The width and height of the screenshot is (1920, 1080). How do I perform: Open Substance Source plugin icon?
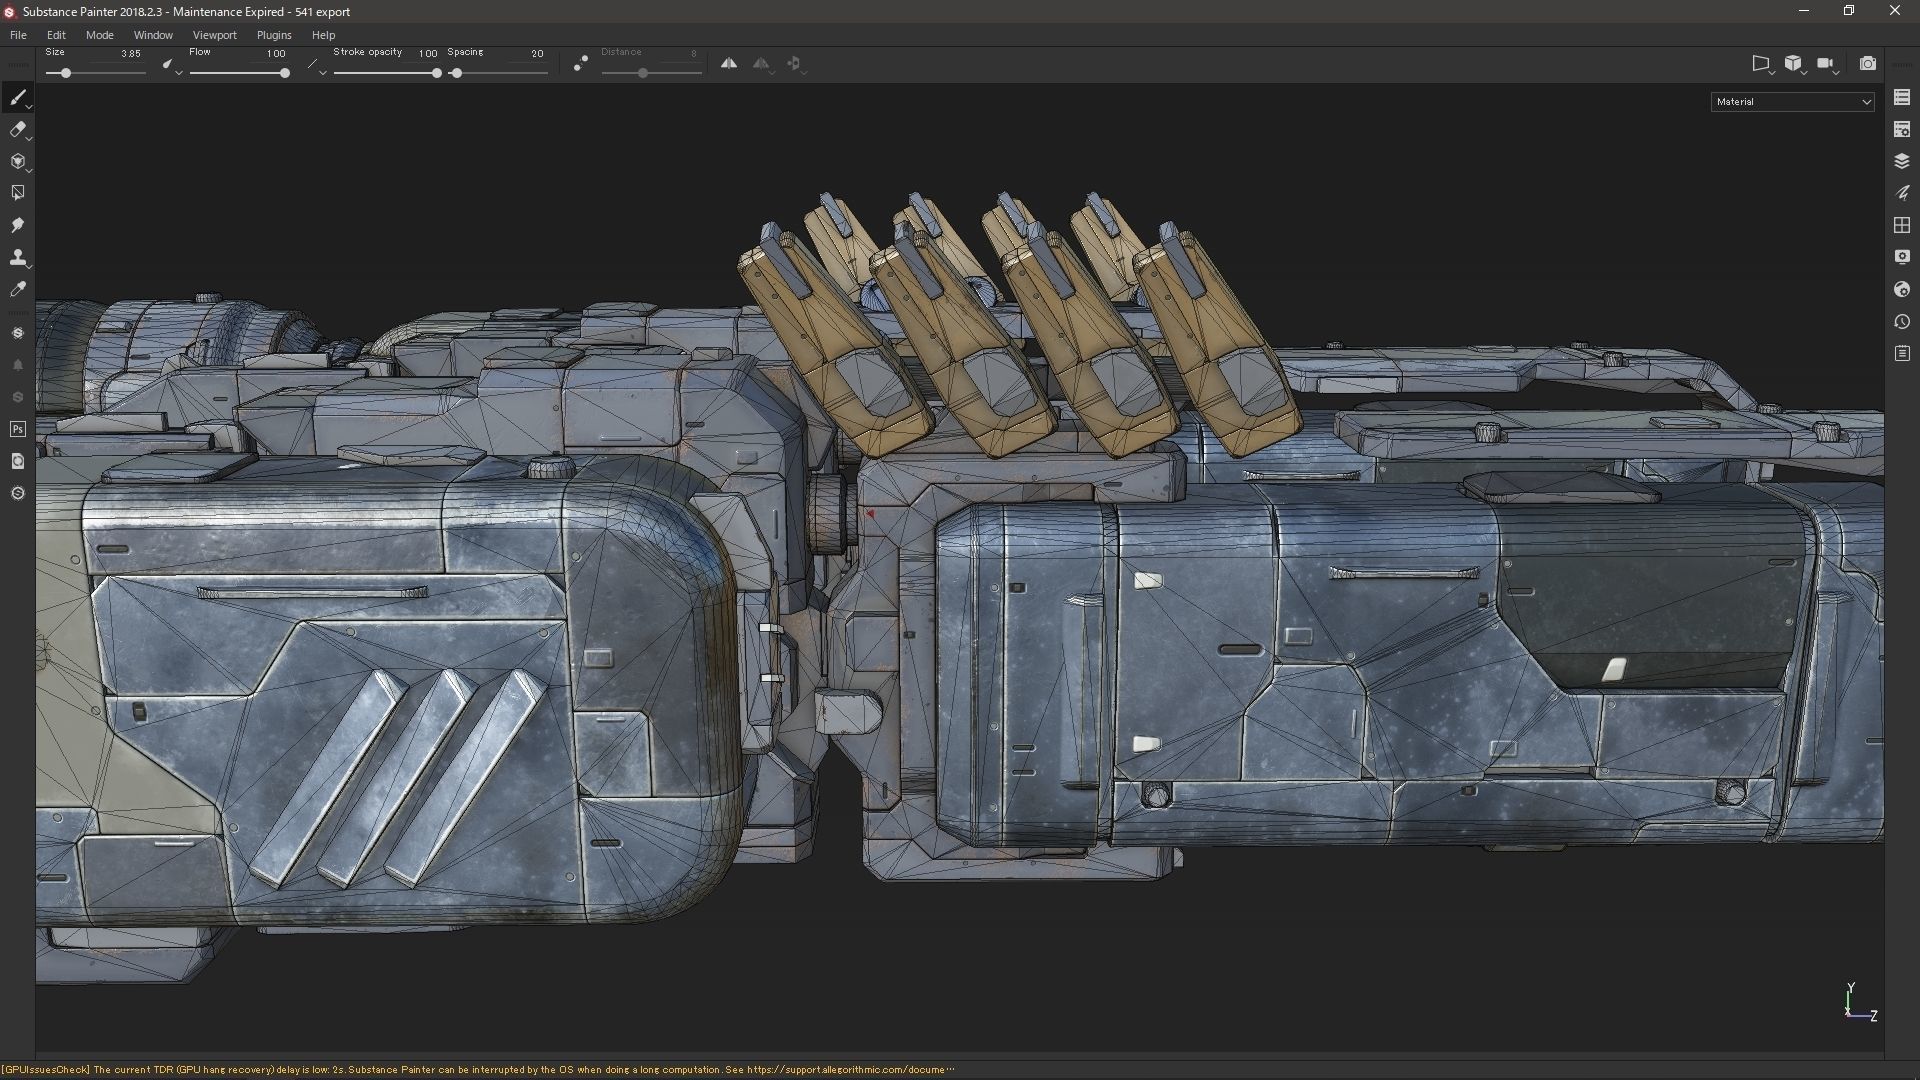tap(17, 333)
